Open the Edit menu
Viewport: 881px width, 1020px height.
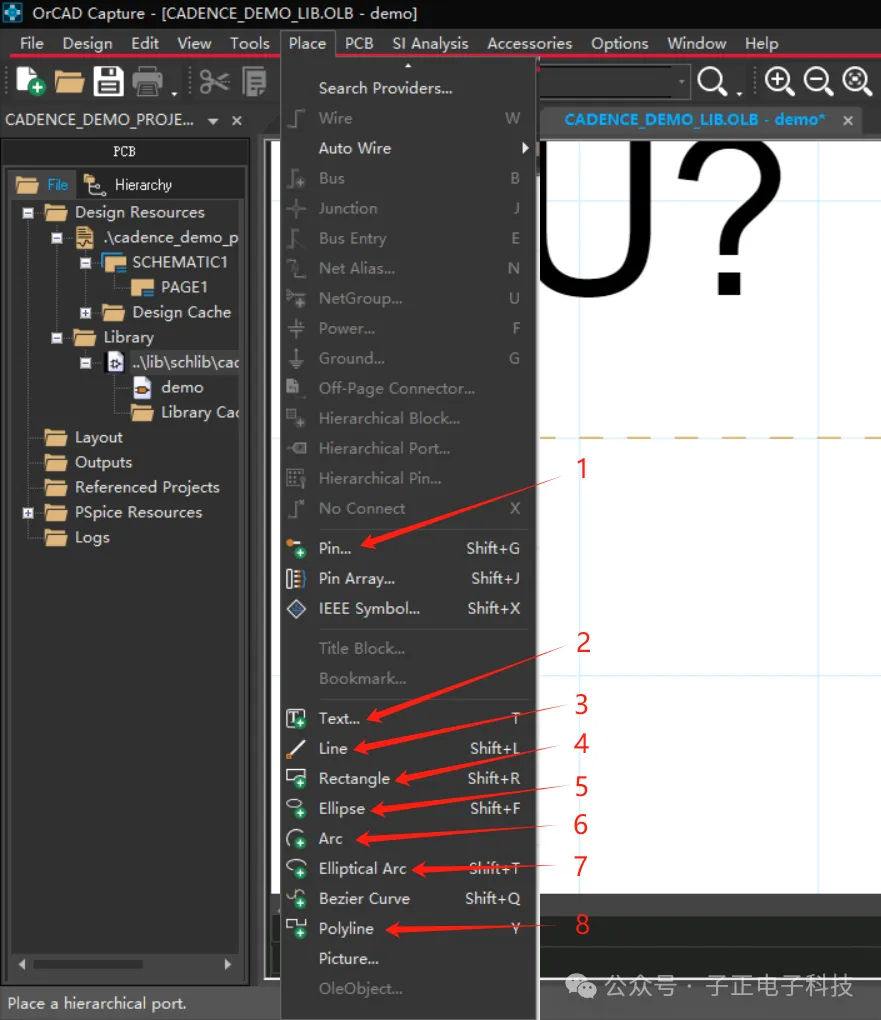144,44
